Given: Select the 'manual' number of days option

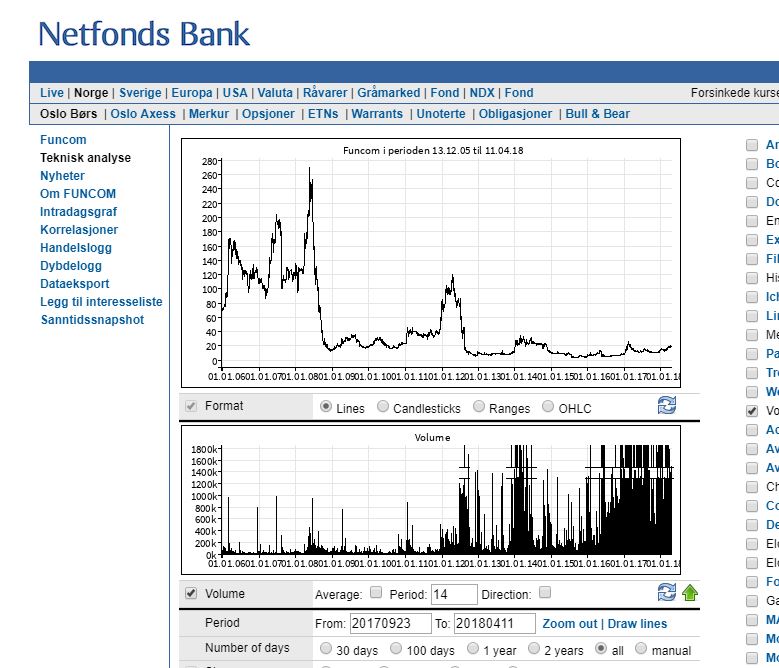Looking at the screenshot, I should tap(641, 648).
